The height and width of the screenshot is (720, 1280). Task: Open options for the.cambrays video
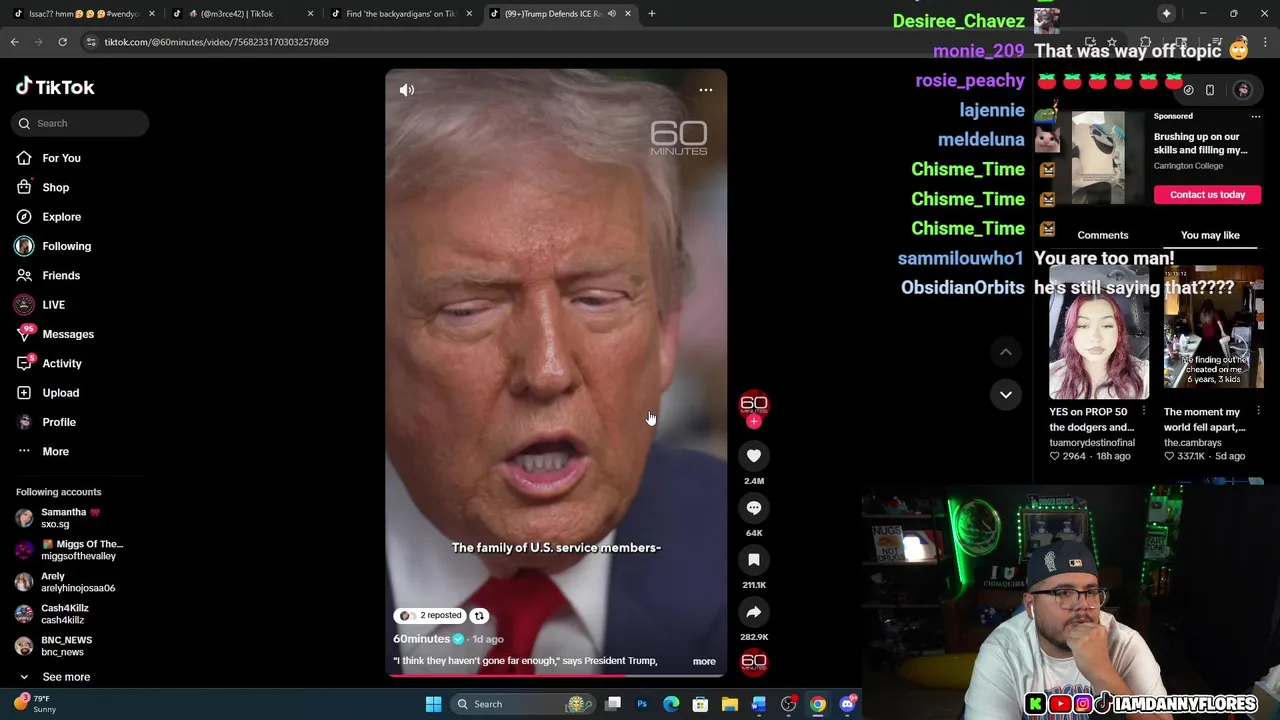[x=1258, y=411]
